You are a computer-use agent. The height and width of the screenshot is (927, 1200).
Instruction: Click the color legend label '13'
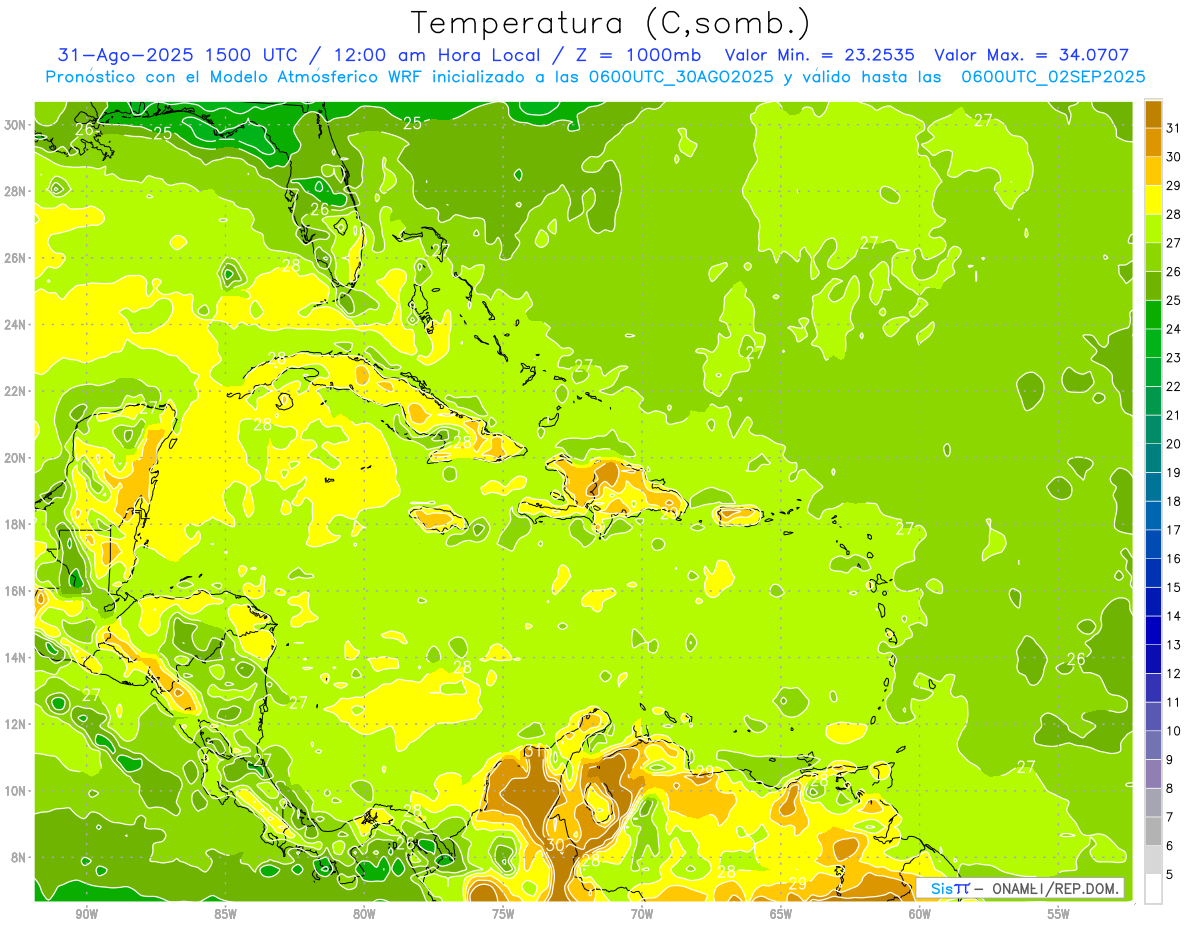coord(1174,645)
